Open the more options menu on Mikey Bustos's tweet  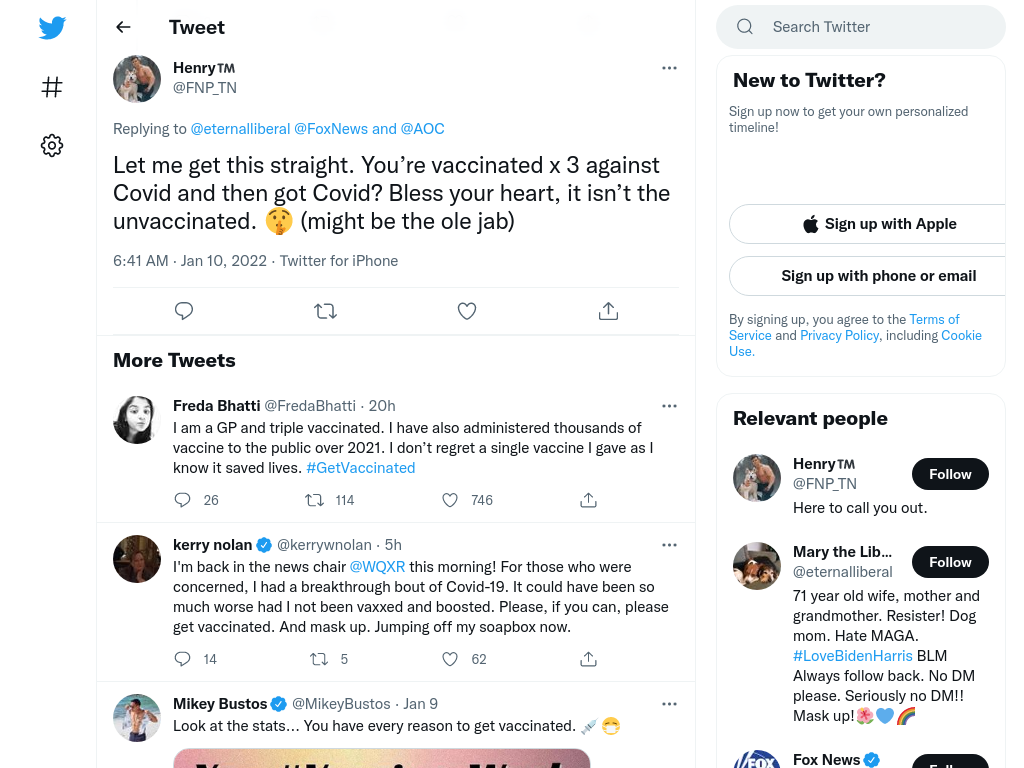[669, 704]
